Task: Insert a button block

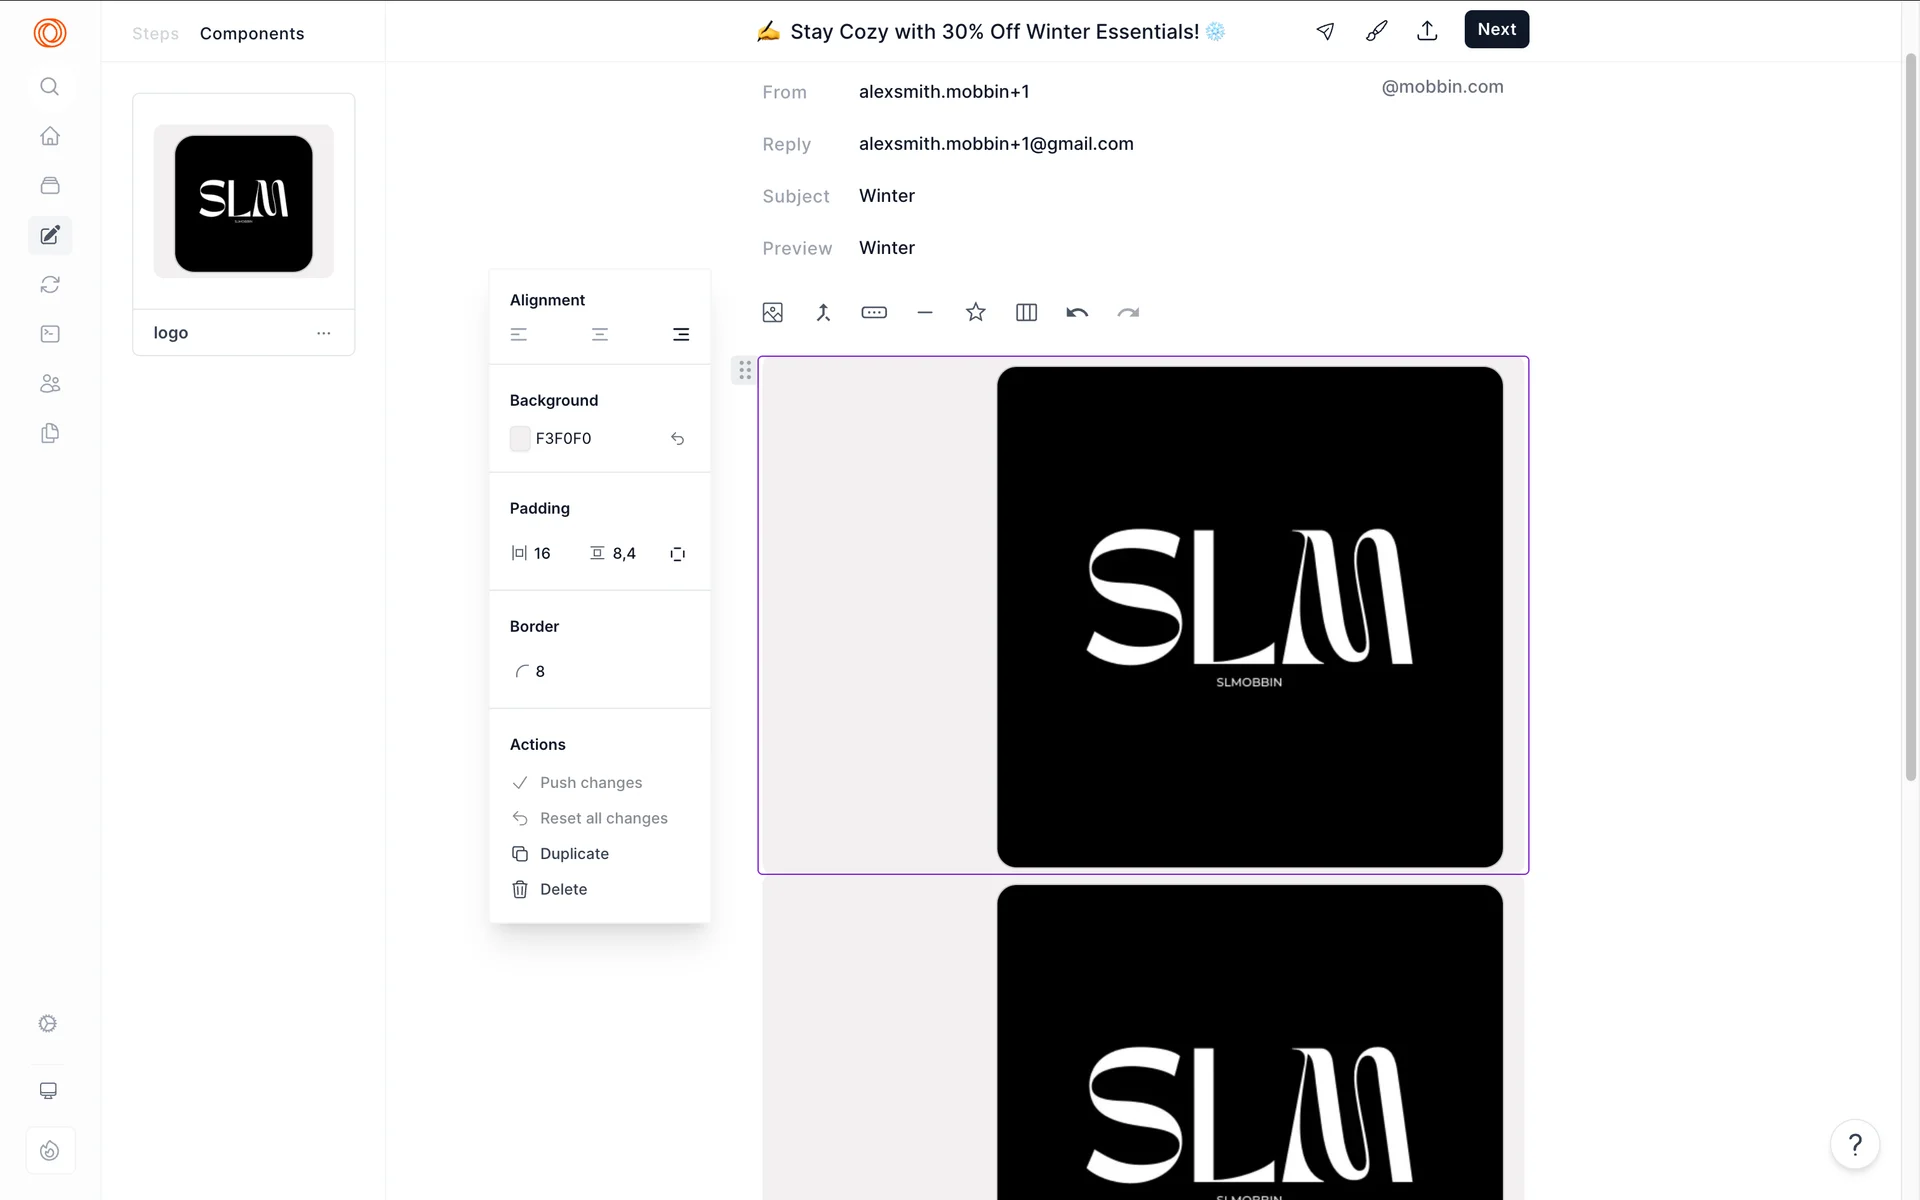Action: (874, 313)
